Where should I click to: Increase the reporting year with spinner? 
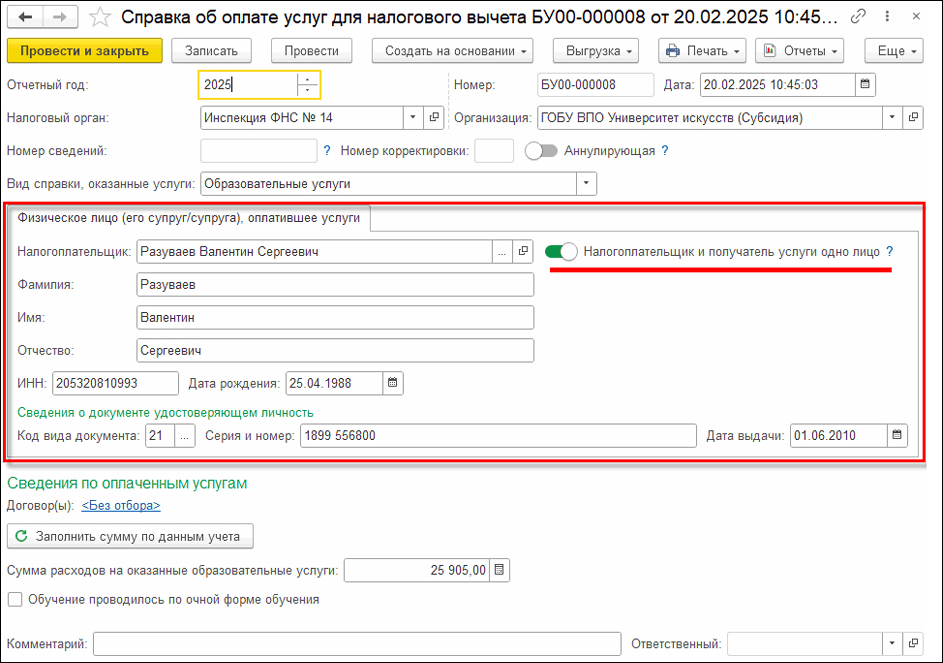[x=309, y=80]
